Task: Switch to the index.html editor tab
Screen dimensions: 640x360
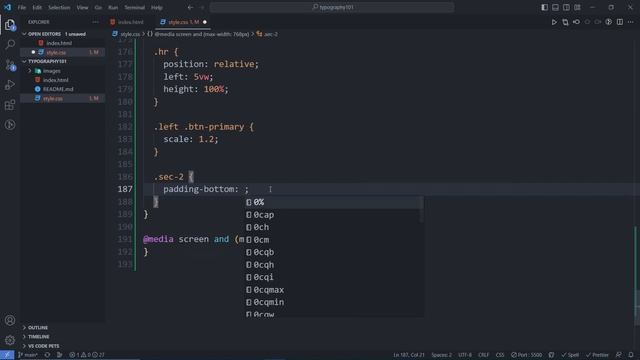Action: (x=131, y=22)
